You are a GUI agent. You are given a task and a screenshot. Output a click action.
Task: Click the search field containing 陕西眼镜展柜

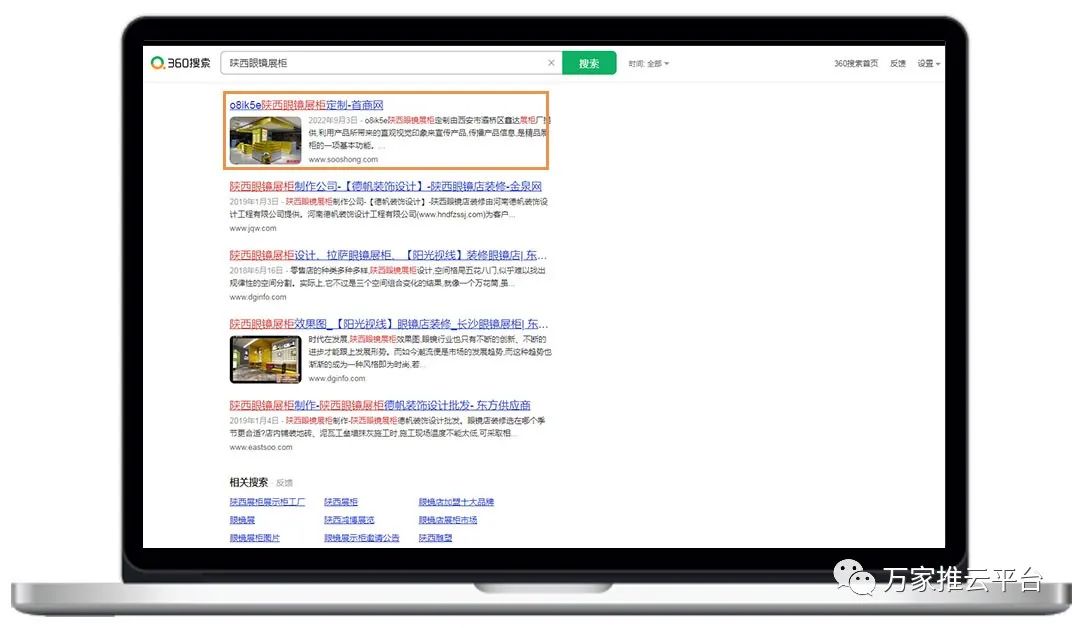[380, 63]
